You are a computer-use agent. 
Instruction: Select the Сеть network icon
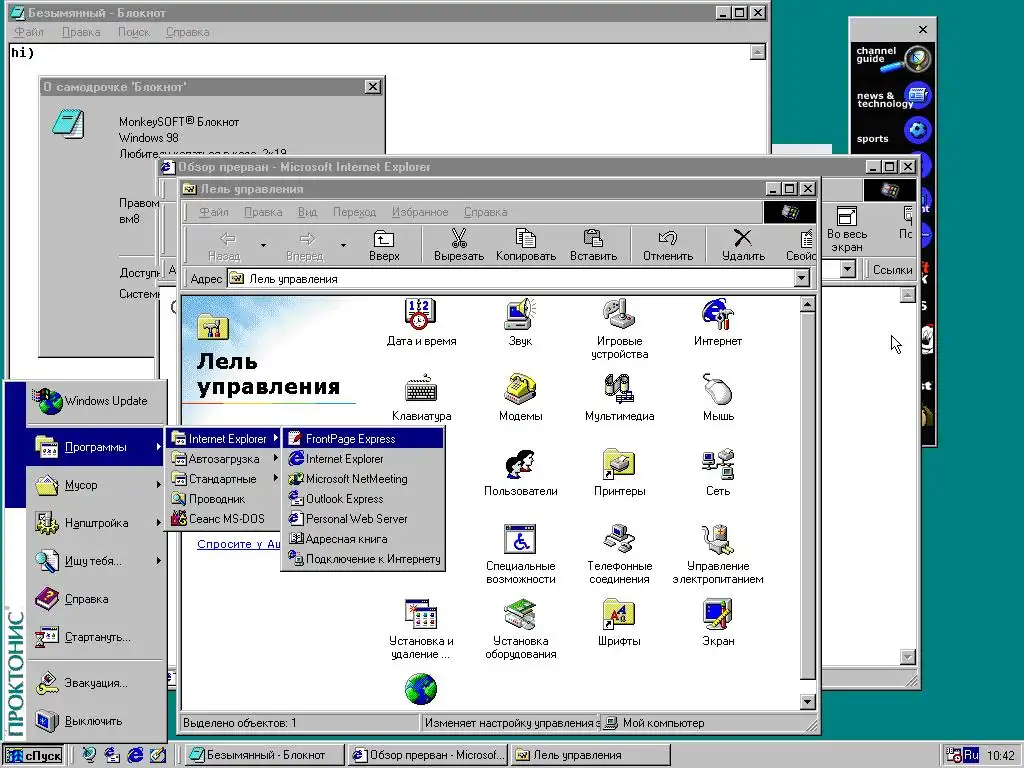pos(718,472)
